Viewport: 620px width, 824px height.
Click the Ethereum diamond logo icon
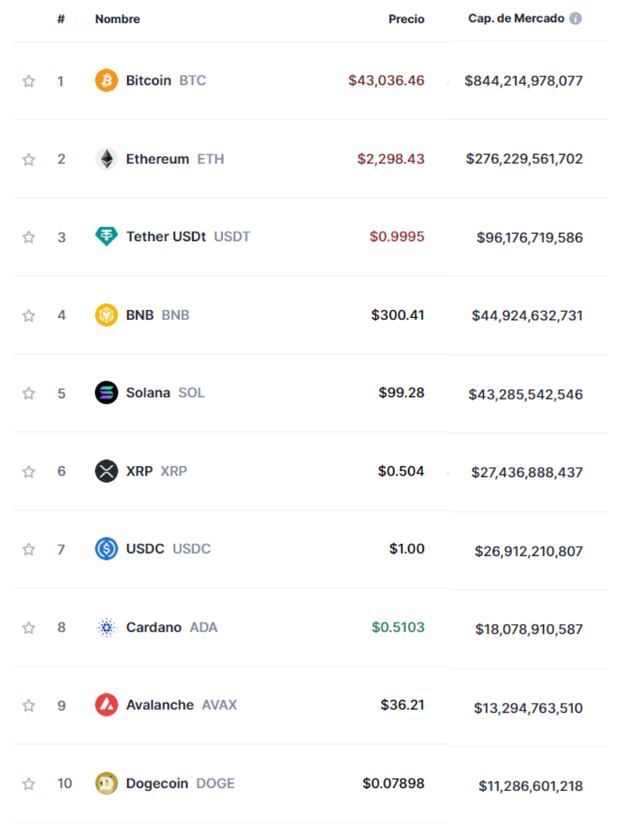coord(106,159)
